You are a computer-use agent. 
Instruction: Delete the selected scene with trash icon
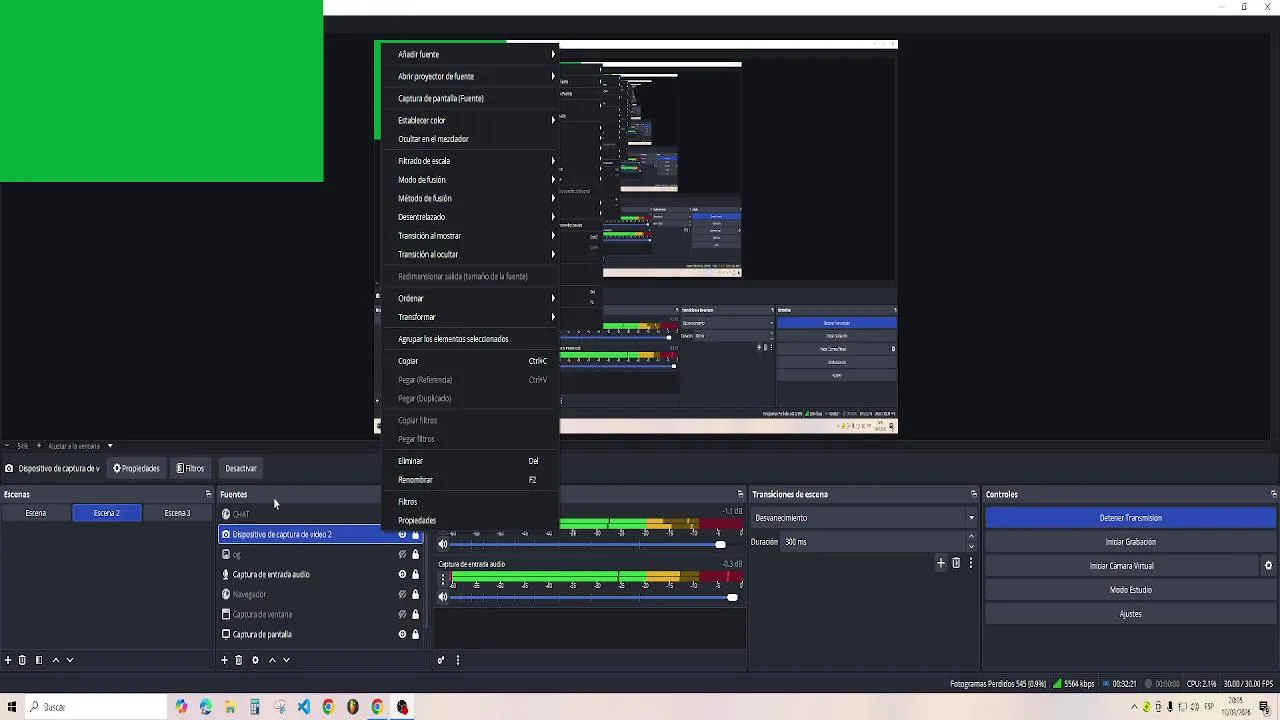(x=22, y=660)
